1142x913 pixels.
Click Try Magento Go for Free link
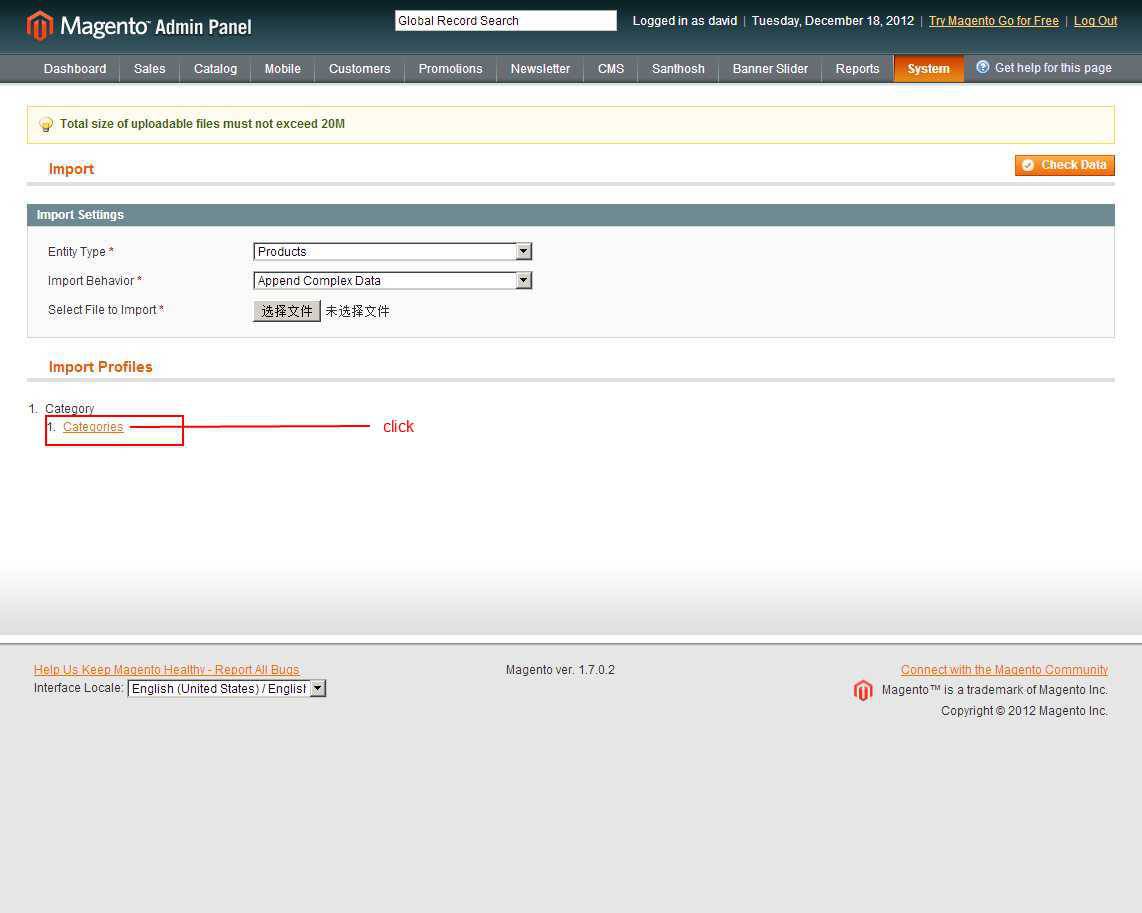[993, 20]
